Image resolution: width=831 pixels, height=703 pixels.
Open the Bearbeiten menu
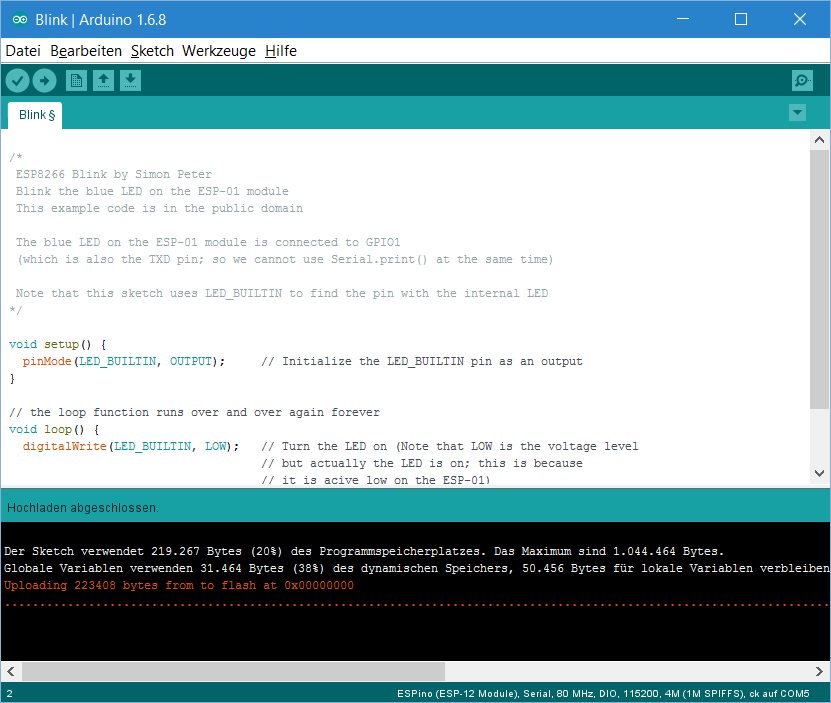(x=86, y=51)
